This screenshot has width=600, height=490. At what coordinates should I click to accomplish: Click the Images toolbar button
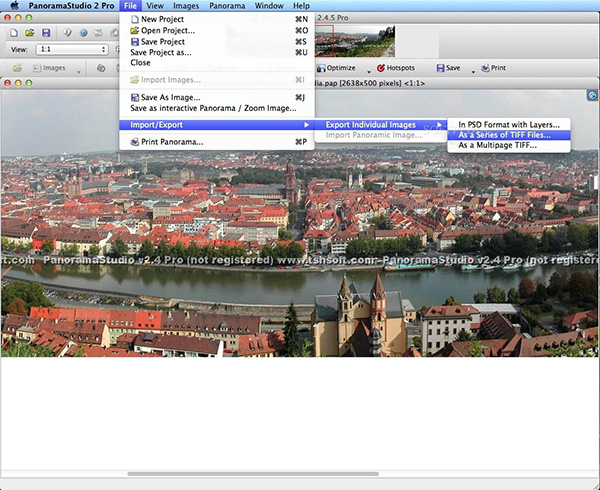click(49, 68)
